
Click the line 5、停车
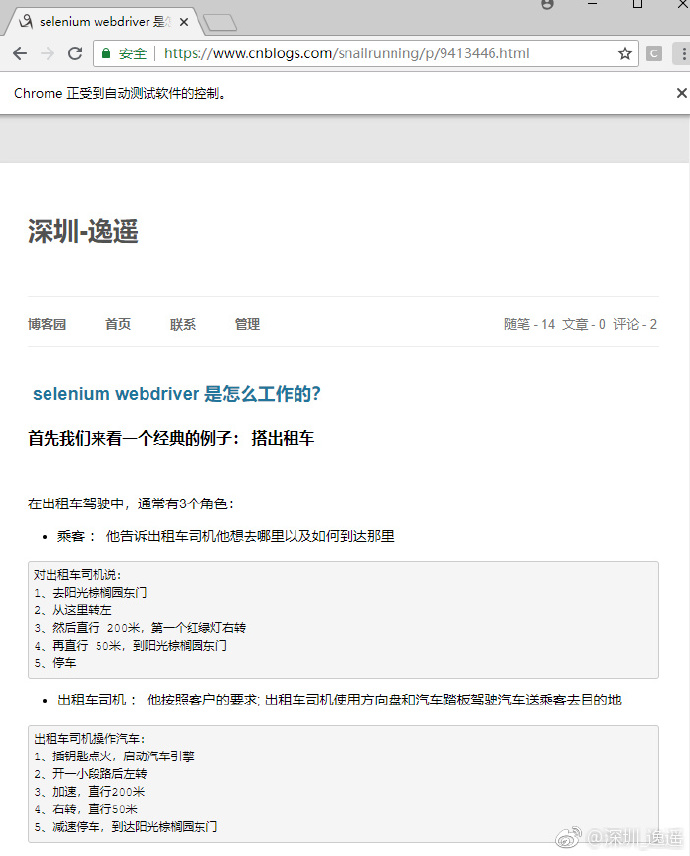pyautogui.click(x=55, y=663)
